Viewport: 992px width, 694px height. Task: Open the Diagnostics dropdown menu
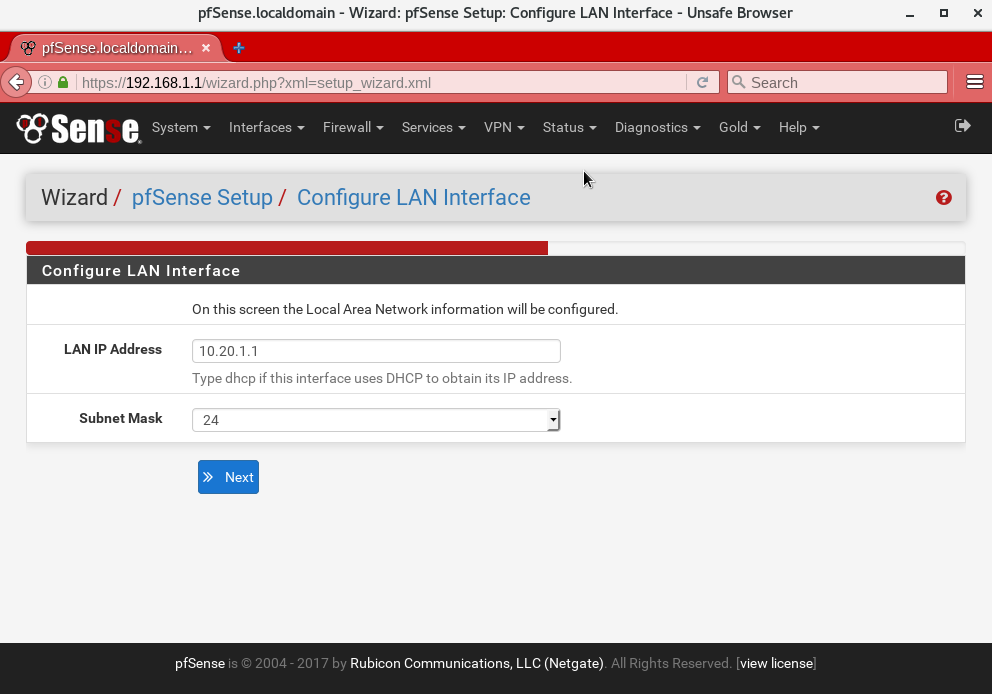click(x=657, y=128)
